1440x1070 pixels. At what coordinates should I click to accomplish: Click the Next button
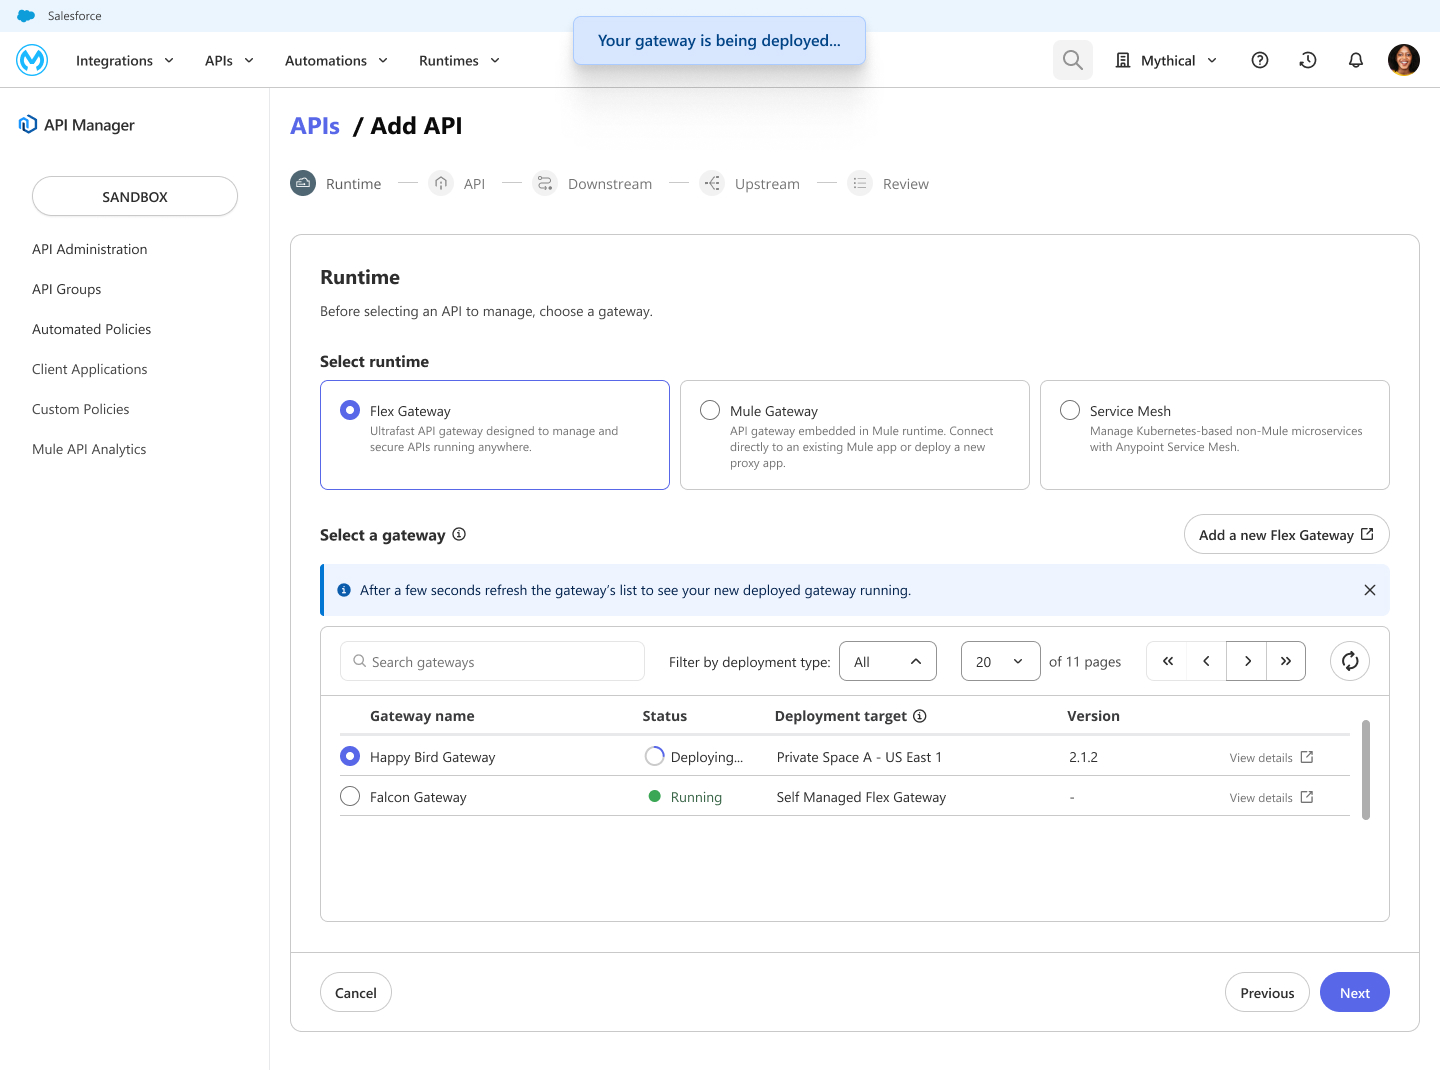1355,992
